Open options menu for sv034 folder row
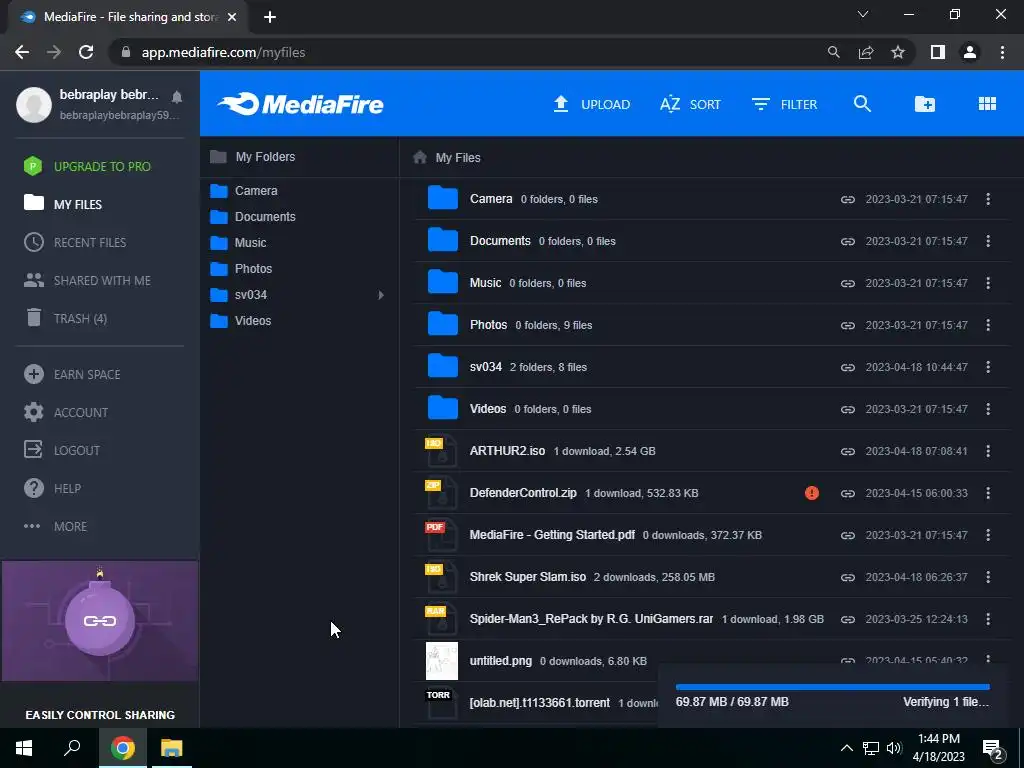Viewport: 1024px width, 768px height. 988,367
